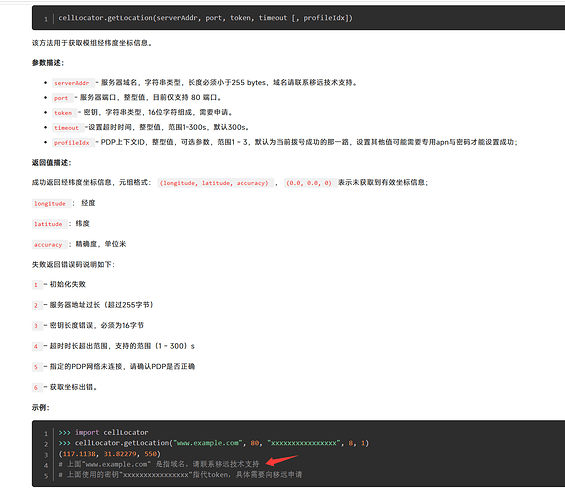Click the token comment on example line 5
Screen dimensions: 565x500
point(181,475)
